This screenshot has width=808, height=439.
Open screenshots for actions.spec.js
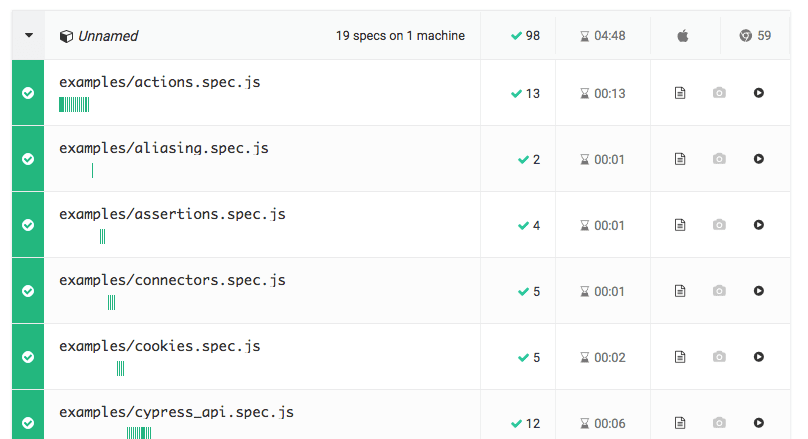(x=719, y=93)
